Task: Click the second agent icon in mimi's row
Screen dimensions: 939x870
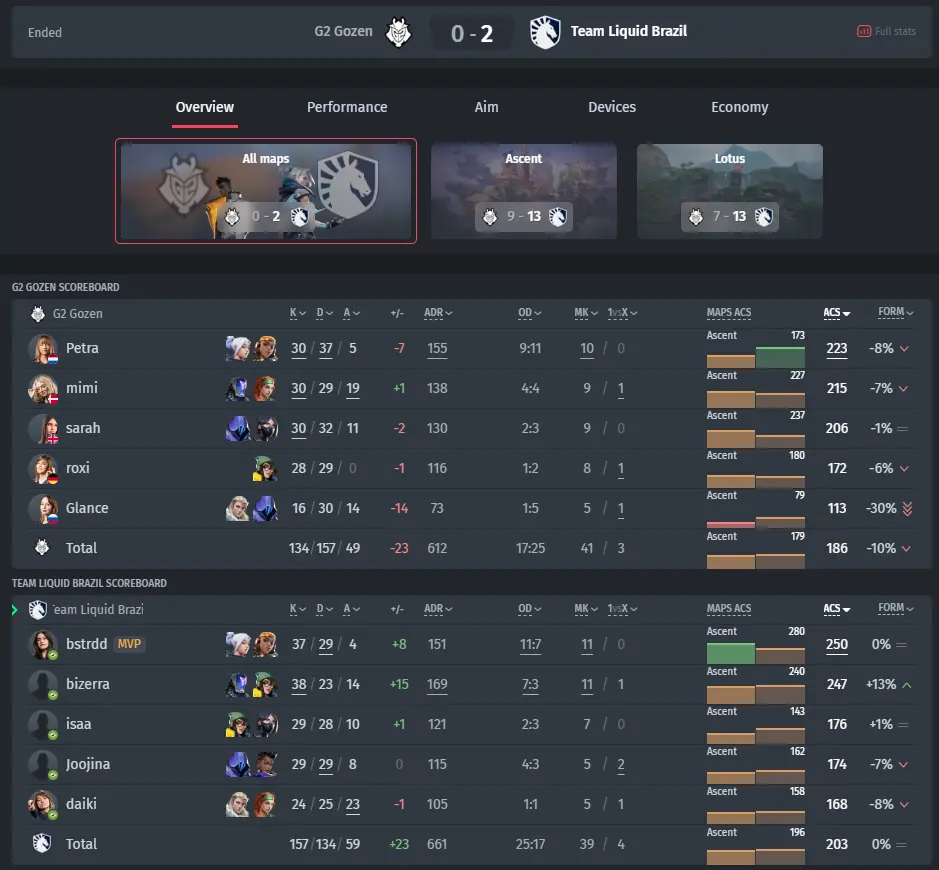Action: [x=265, y=389]
